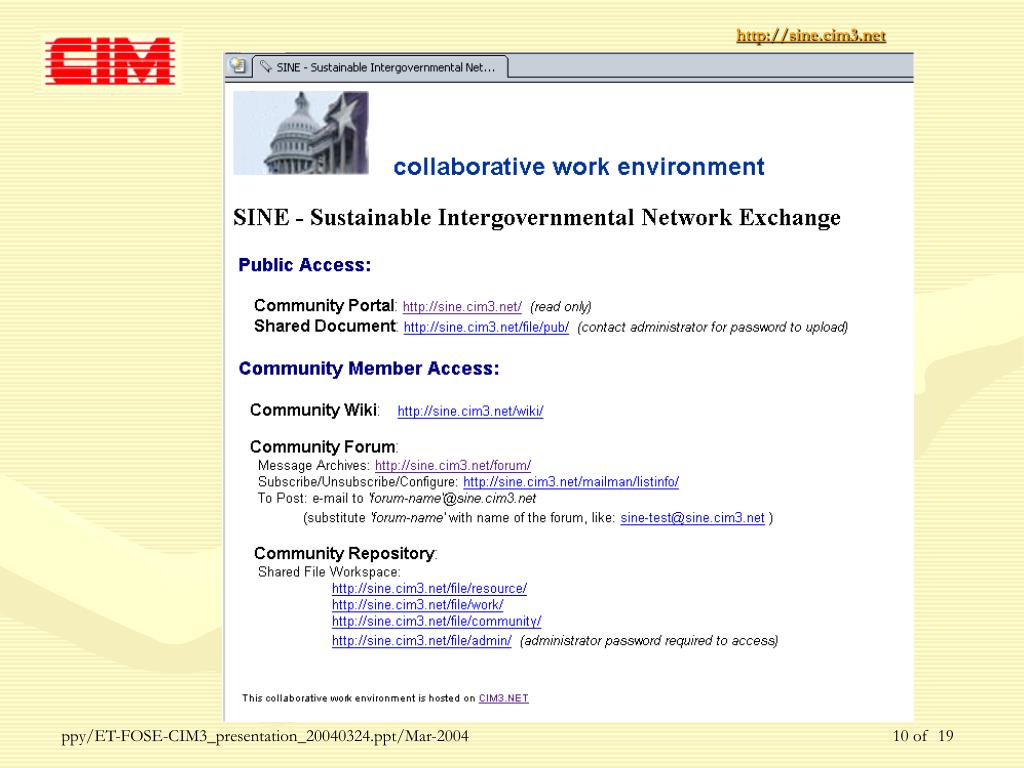
Task: Click the new tab icon in tab bar
Action: [238, 66]
